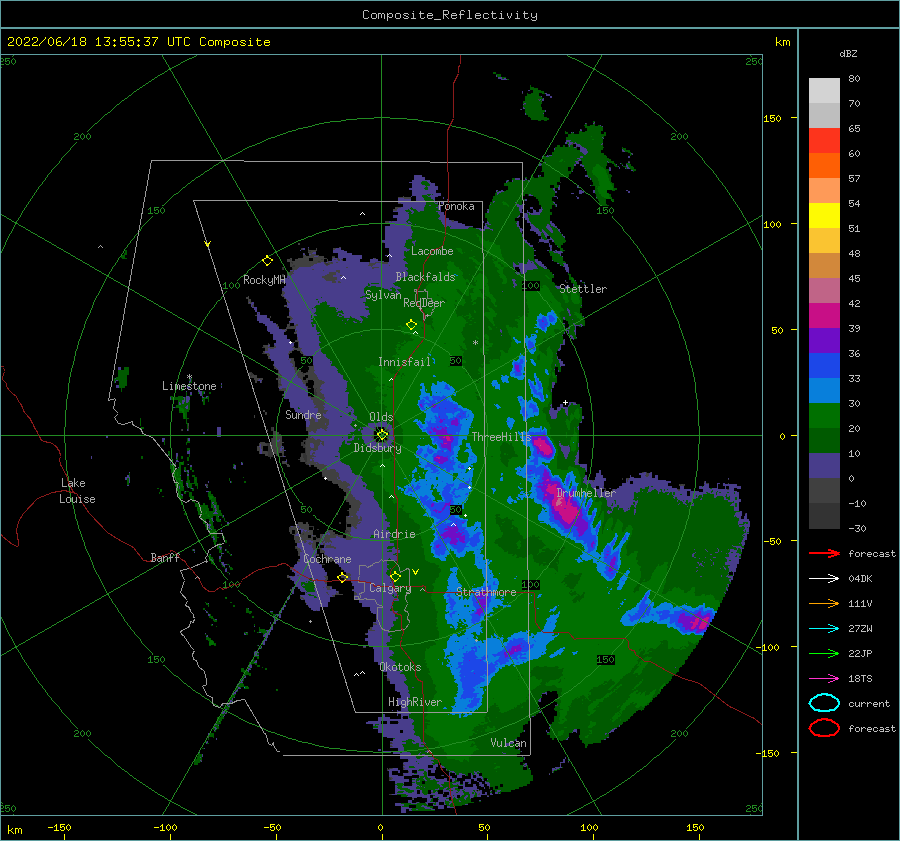Click the Ponoka town label
Screen dimensions: 900x841
pyautogui.click(x=456, y=207)
